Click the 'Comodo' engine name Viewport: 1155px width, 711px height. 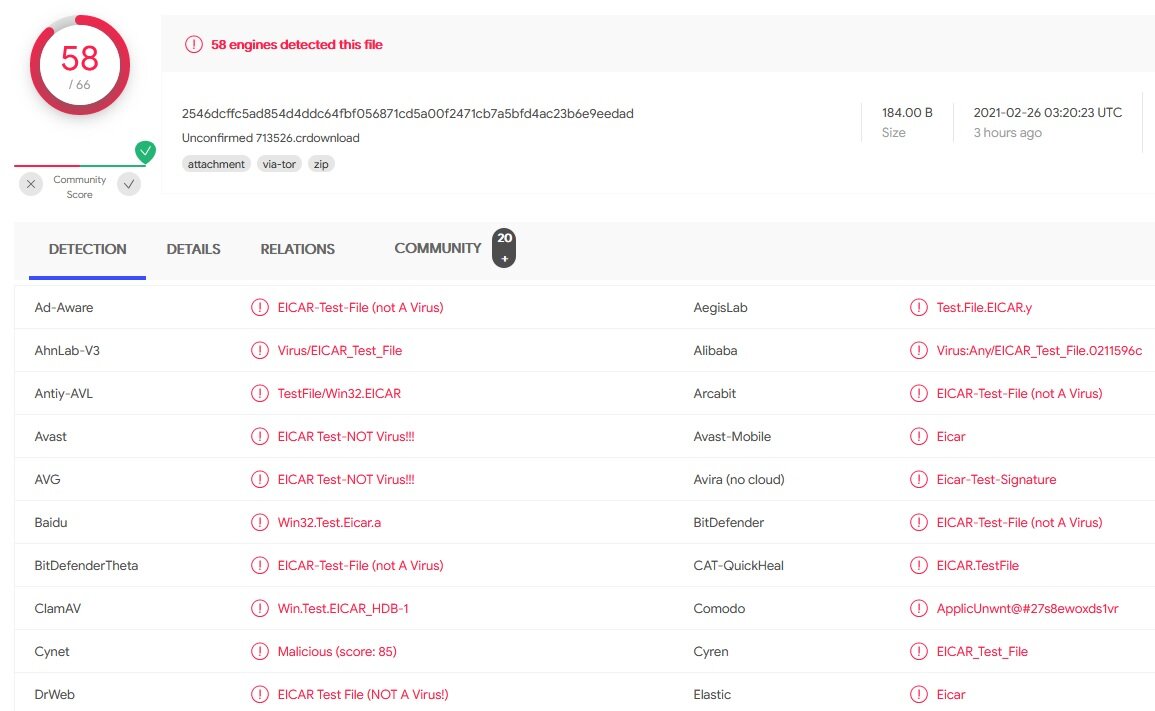pyautogui.click(x=719, y=609)
